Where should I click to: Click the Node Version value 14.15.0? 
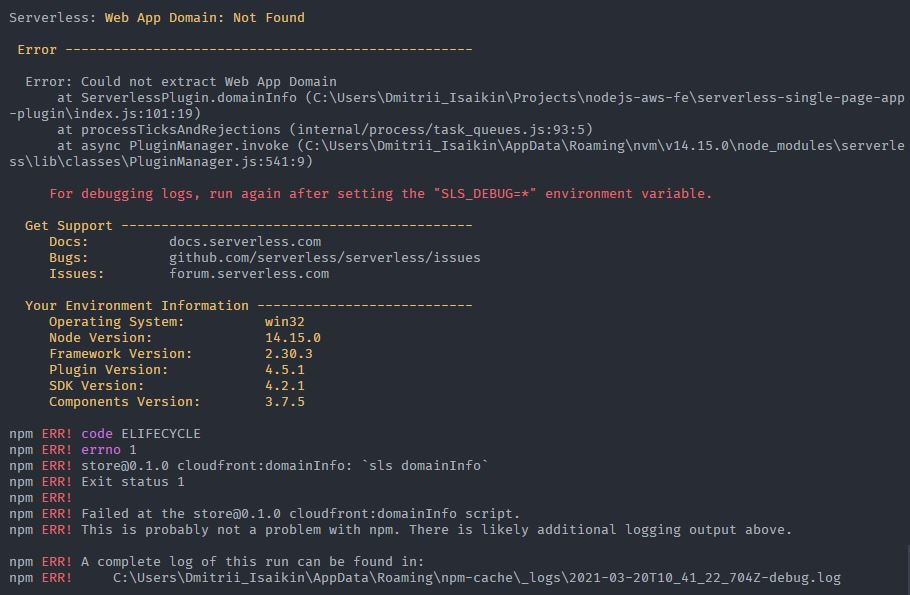[x=292, y=338]
